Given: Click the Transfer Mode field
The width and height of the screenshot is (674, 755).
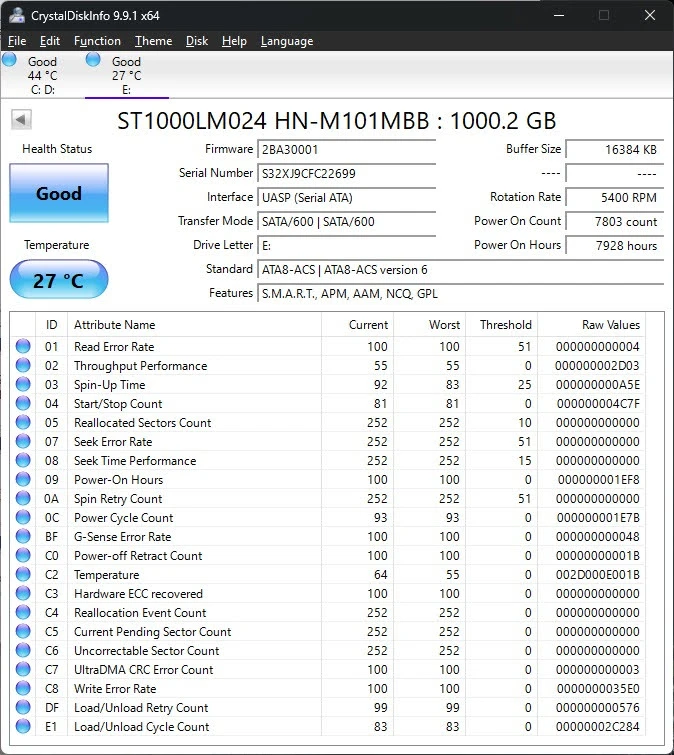Looking at the screenshot, I should click(x=347, y=221).
